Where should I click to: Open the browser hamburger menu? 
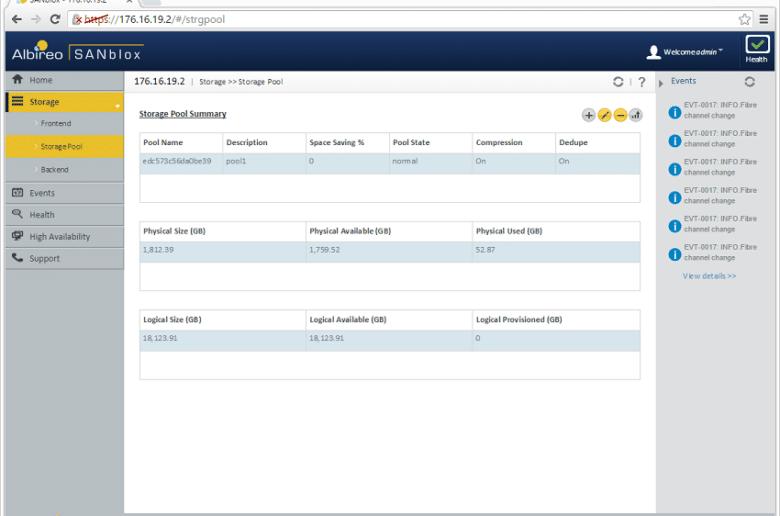(x=764, y=19)
